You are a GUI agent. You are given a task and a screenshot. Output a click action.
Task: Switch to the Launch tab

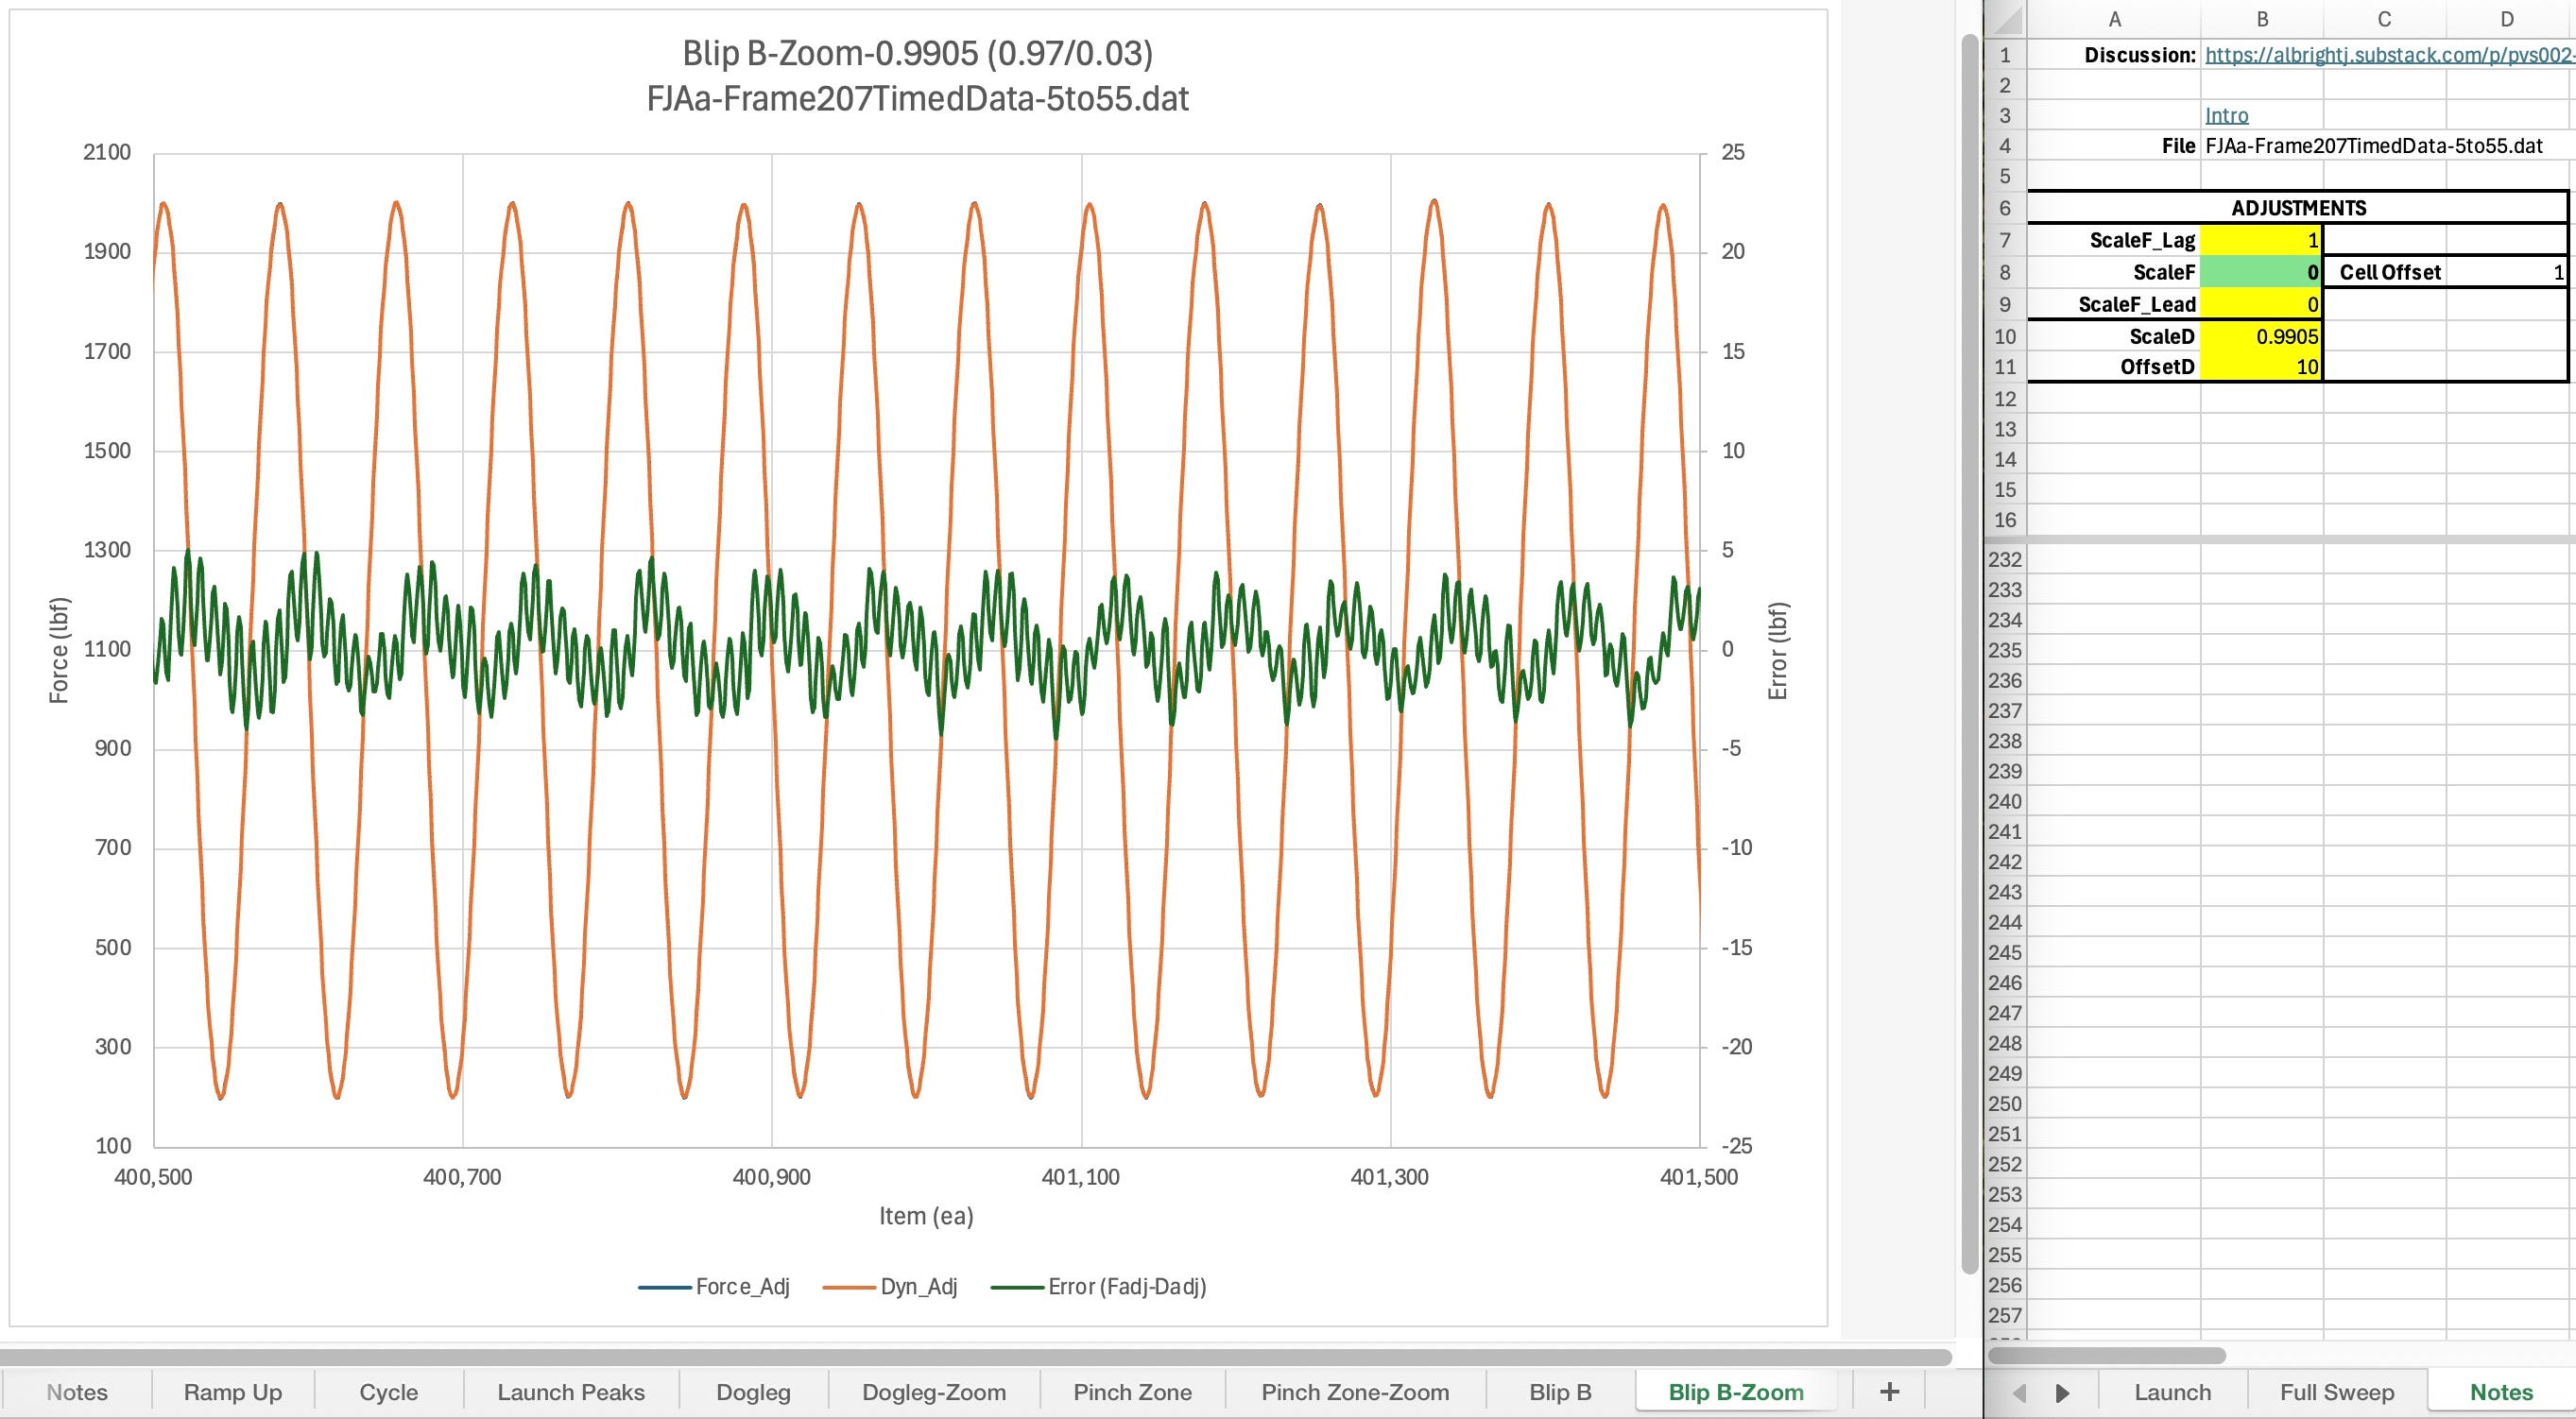(2173, 1392)
